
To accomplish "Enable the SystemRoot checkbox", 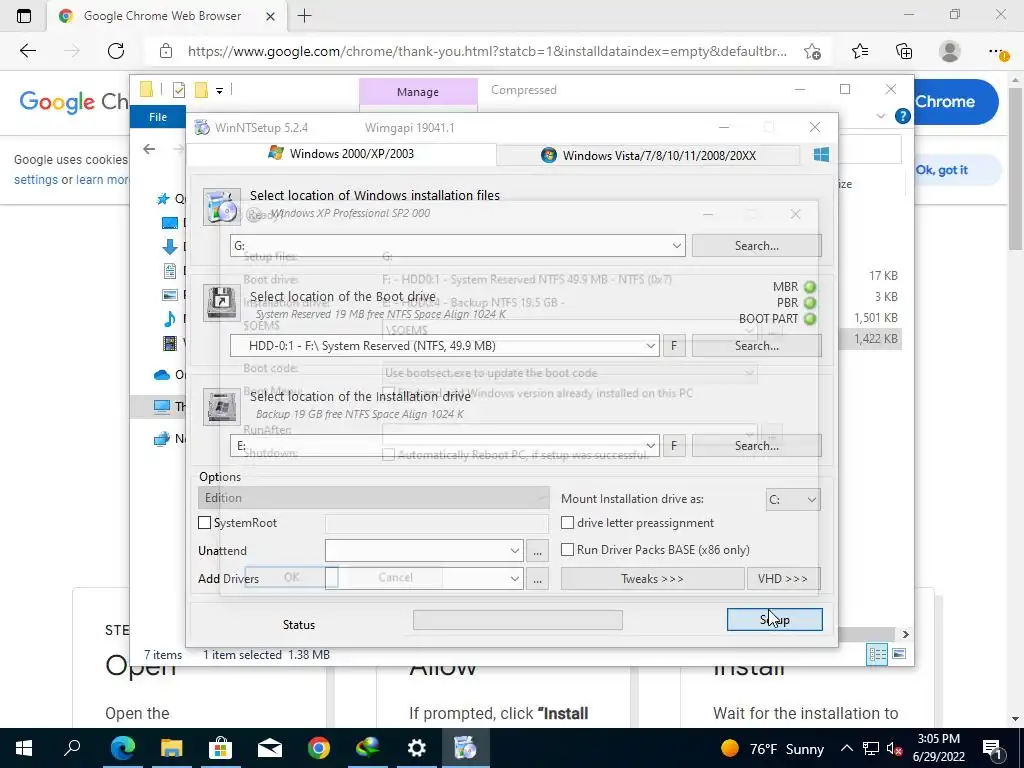I will pos(204,522).
